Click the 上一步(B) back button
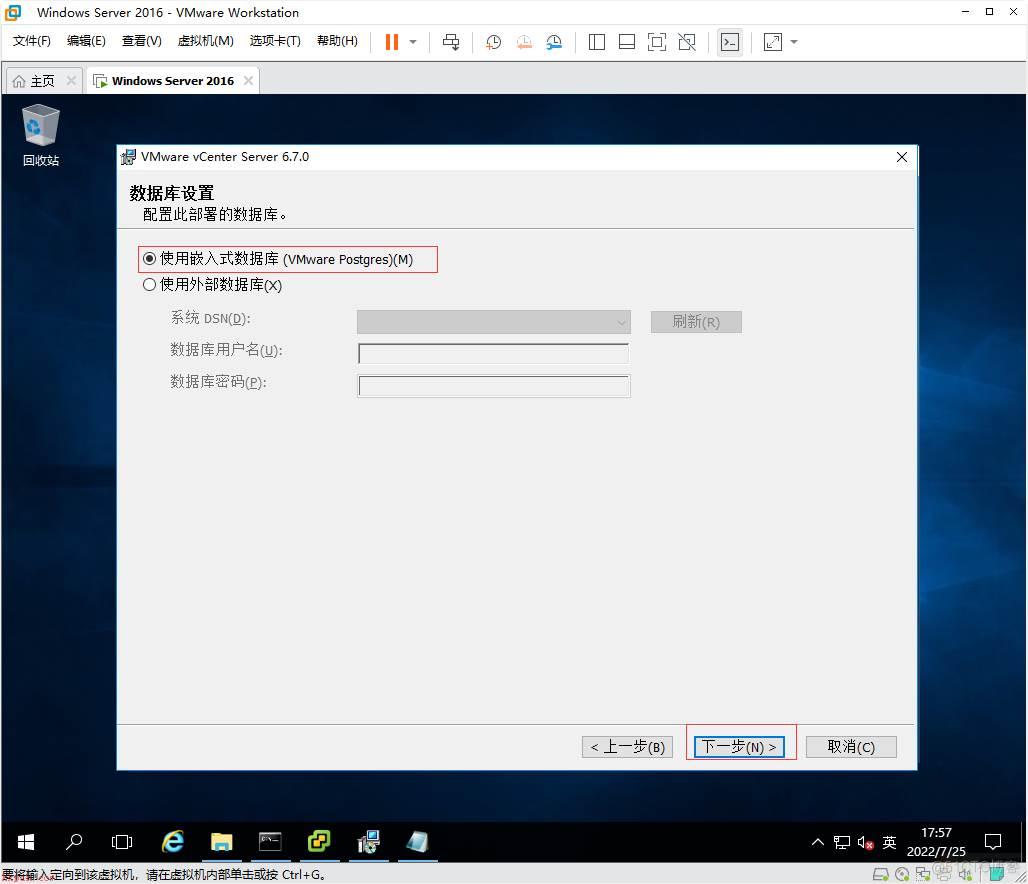The width and height of the screenshot is (1028, 884). click(x=627, y=747)
